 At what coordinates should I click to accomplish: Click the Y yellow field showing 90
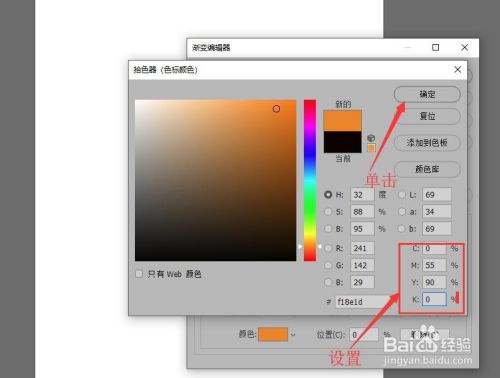click(x=434, y=282)
